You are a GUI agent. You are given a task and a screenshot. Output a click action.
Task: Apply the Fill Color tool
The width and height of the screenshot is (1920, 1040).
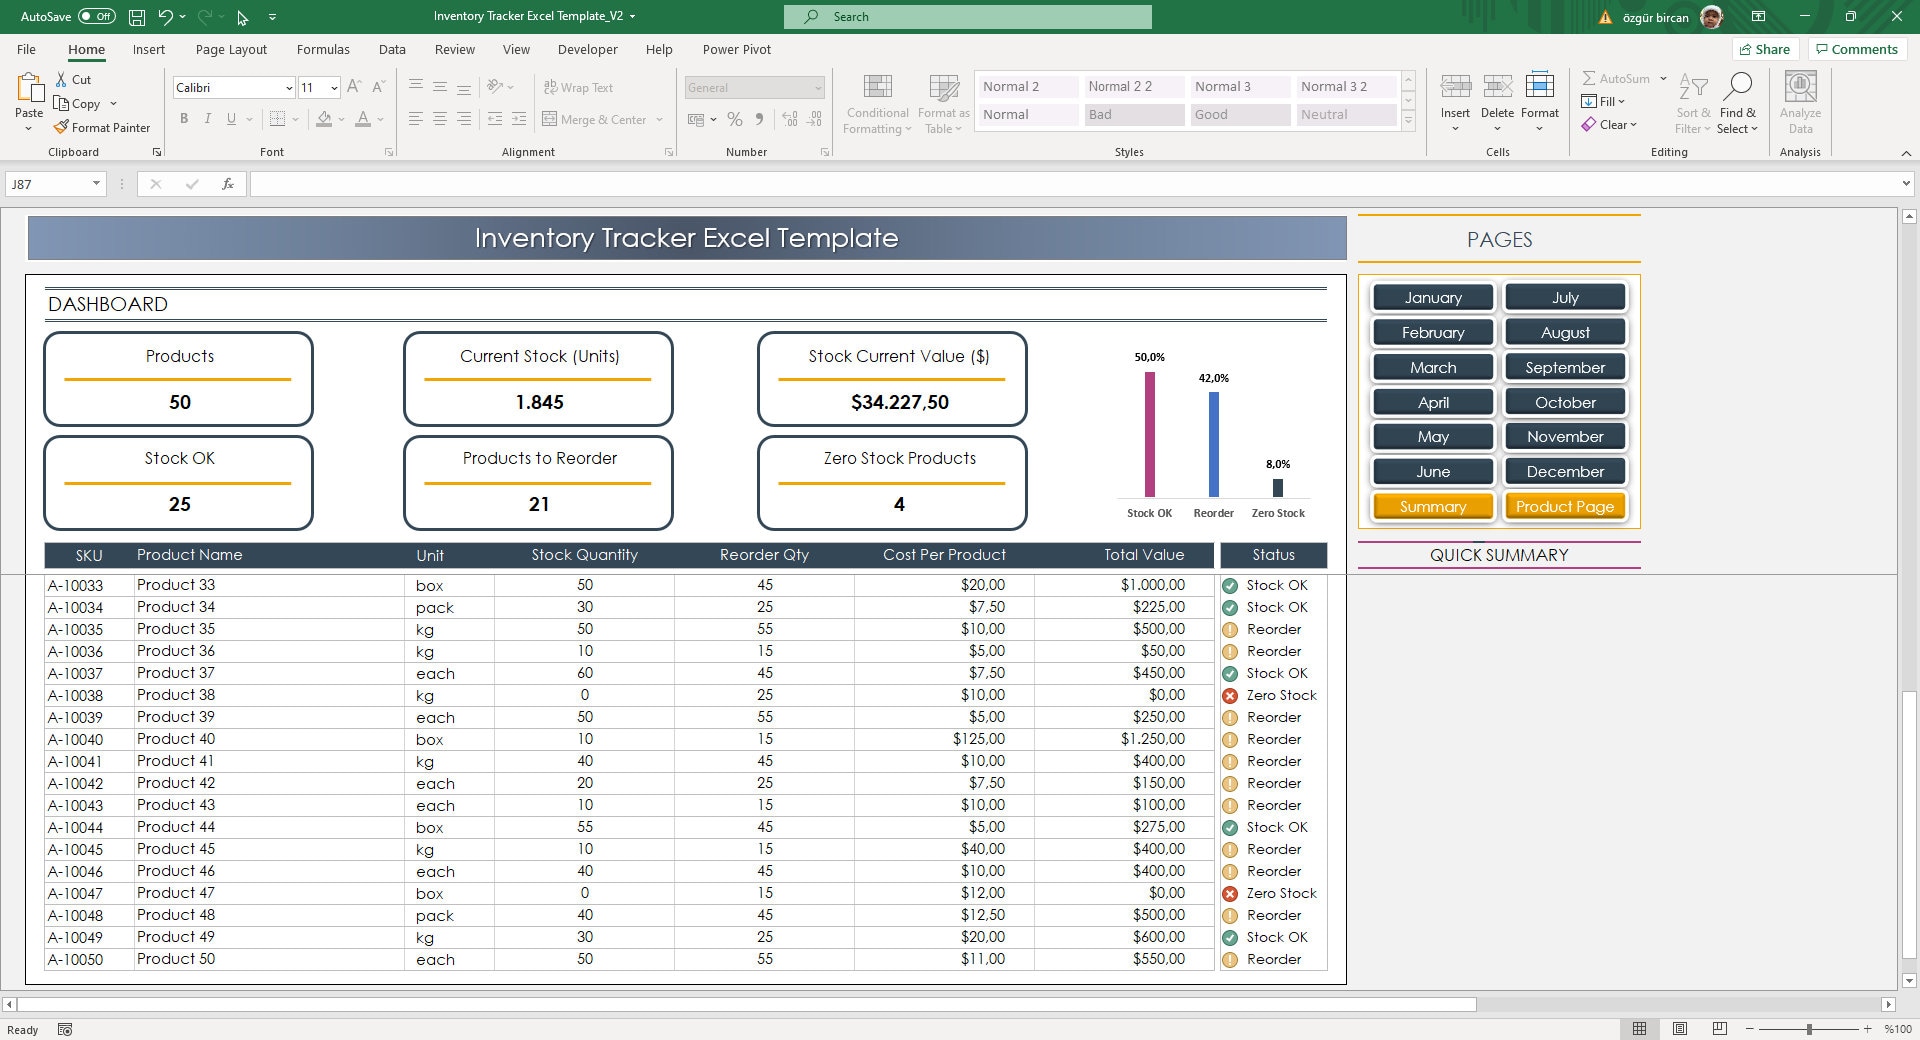click(x=322, y=119)
